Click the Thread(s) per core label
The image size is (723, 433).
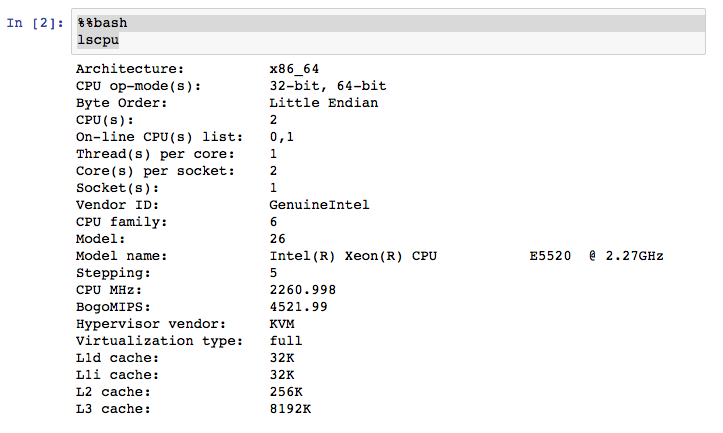pos(155,154)
